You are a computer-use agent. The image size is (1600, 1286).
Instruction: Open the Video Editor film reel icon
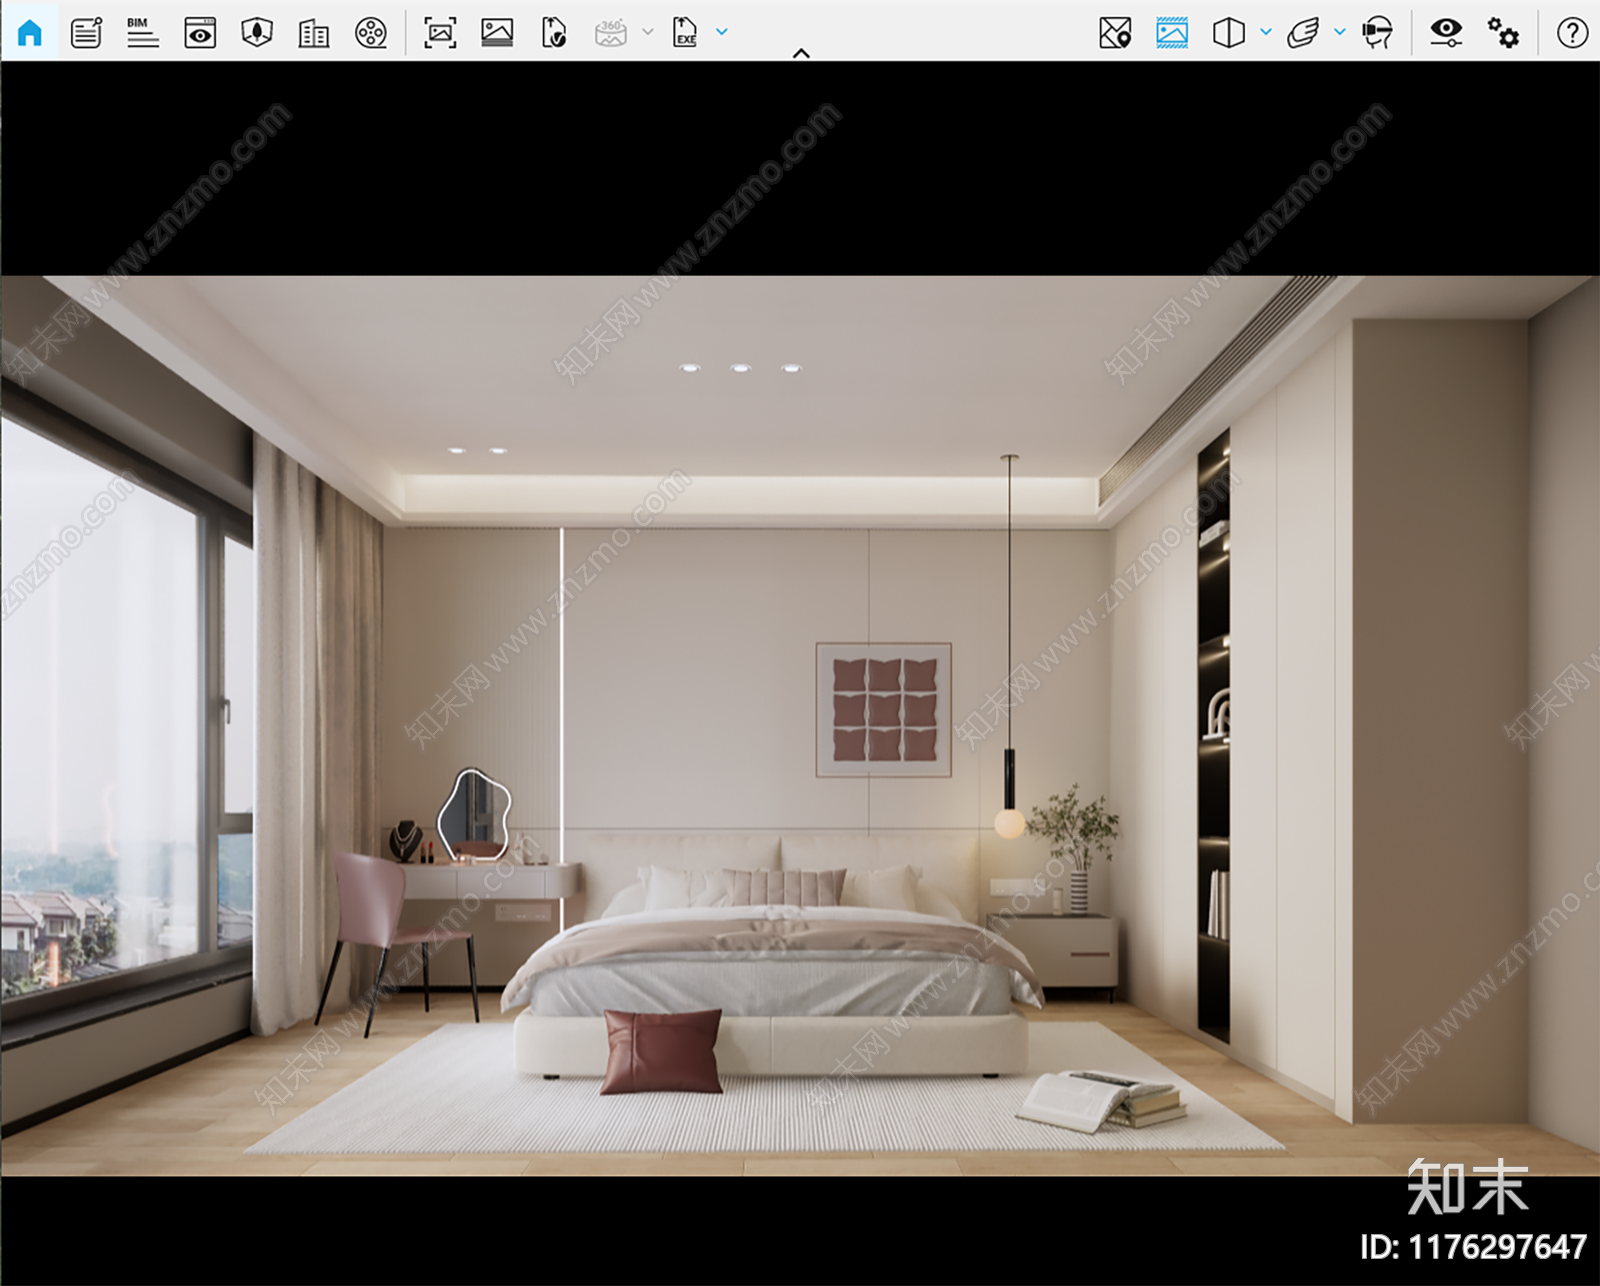pos(371,33)
